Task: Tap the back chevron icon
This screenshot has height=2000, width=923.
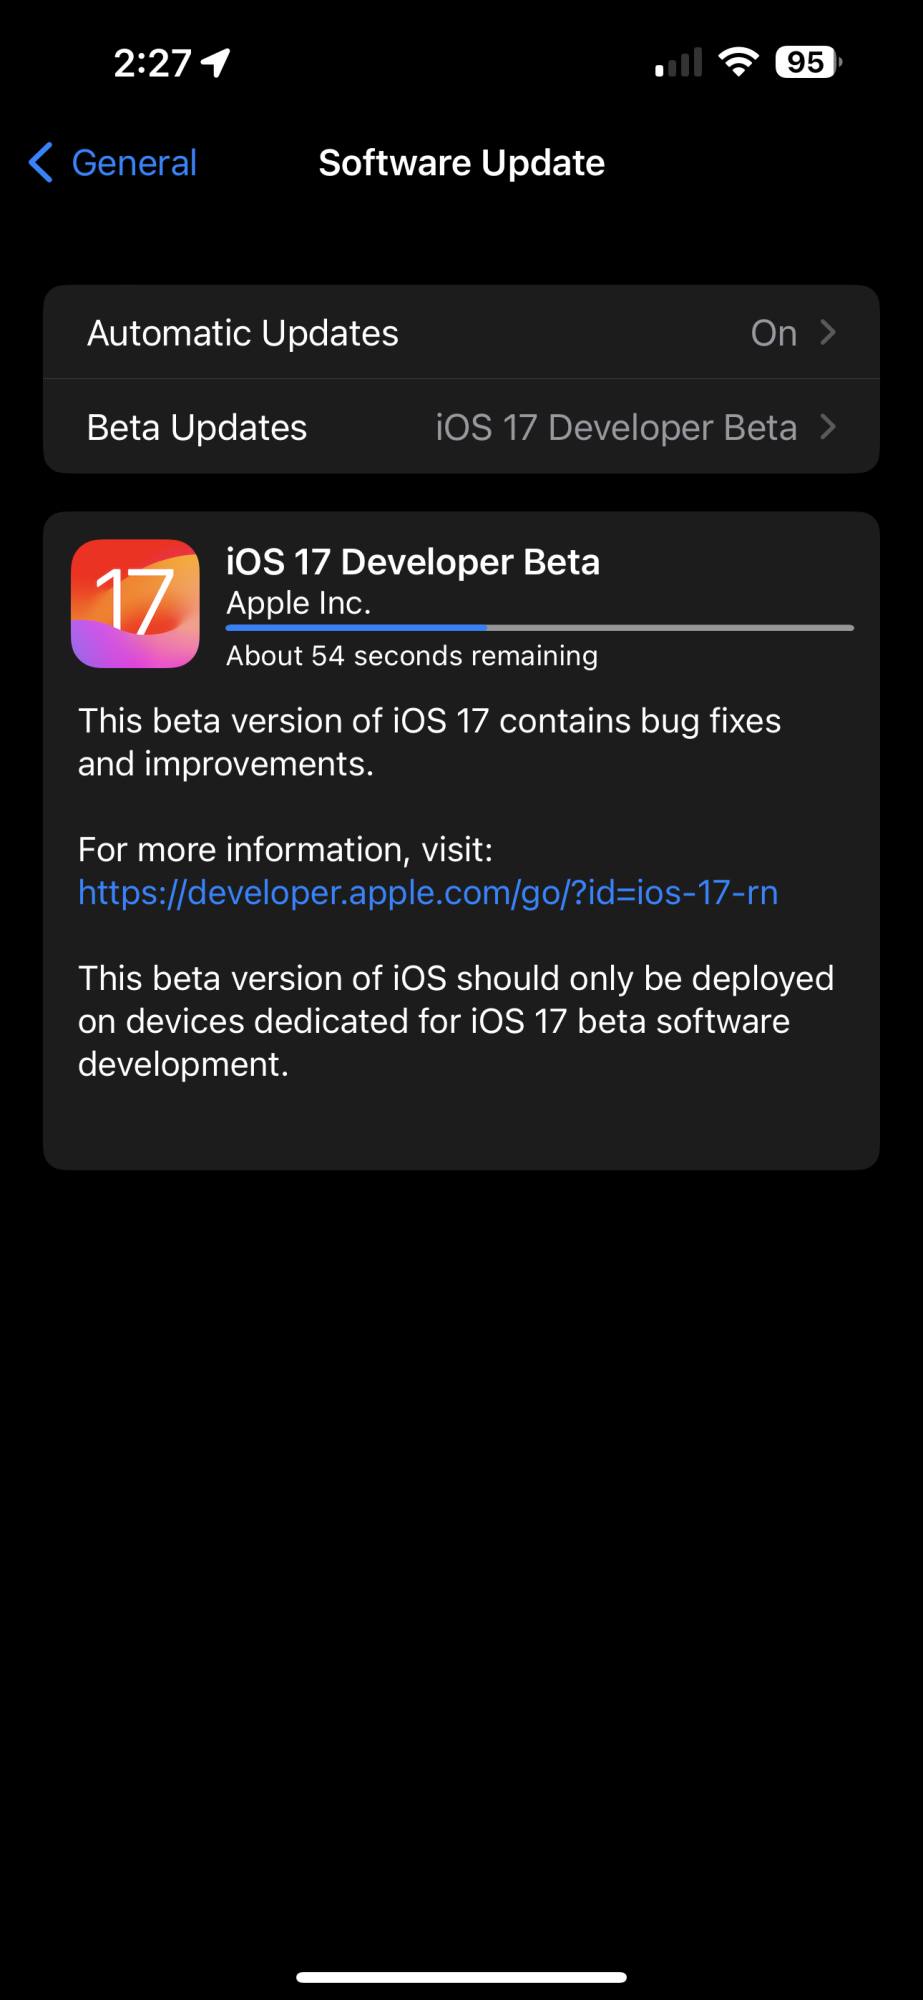Action: pyautogui.click(x=41, y=162)
